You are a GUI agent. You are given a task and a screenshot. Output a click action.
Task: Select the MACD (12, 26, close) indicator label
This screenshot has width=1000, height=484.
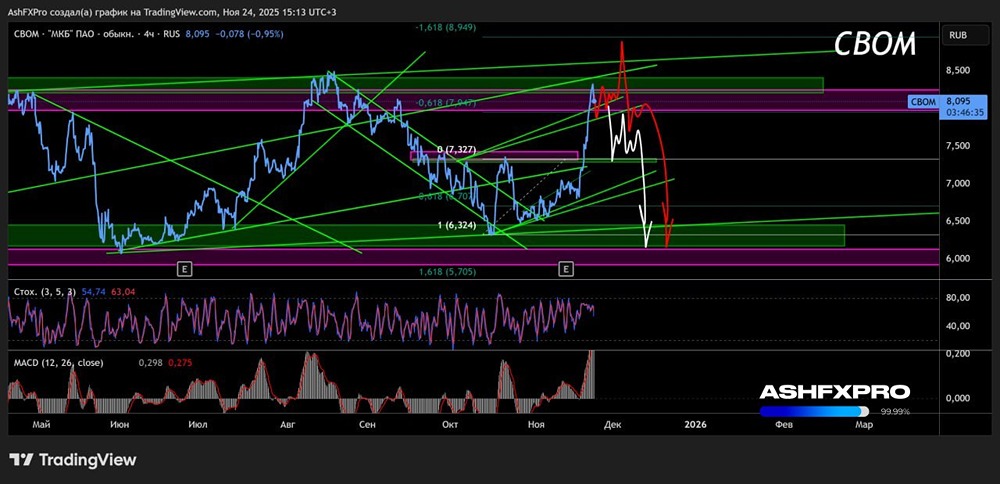coord(58,363)
